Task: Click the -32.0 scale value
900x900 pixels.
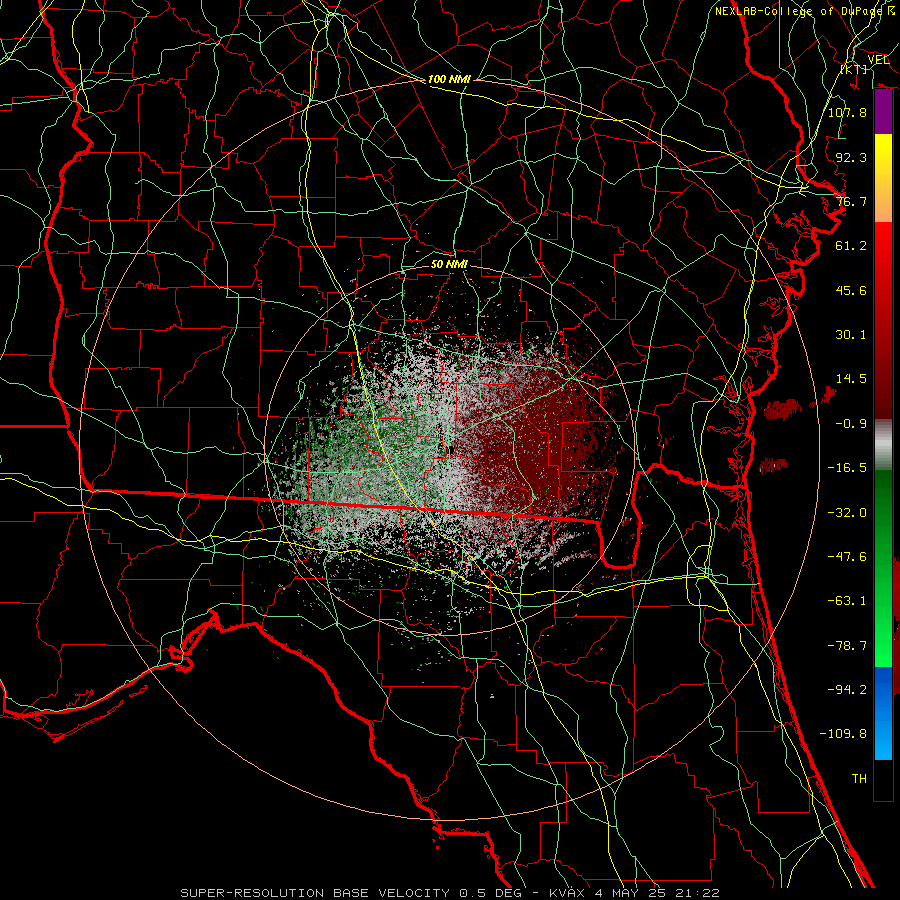Action: point(847,513)
